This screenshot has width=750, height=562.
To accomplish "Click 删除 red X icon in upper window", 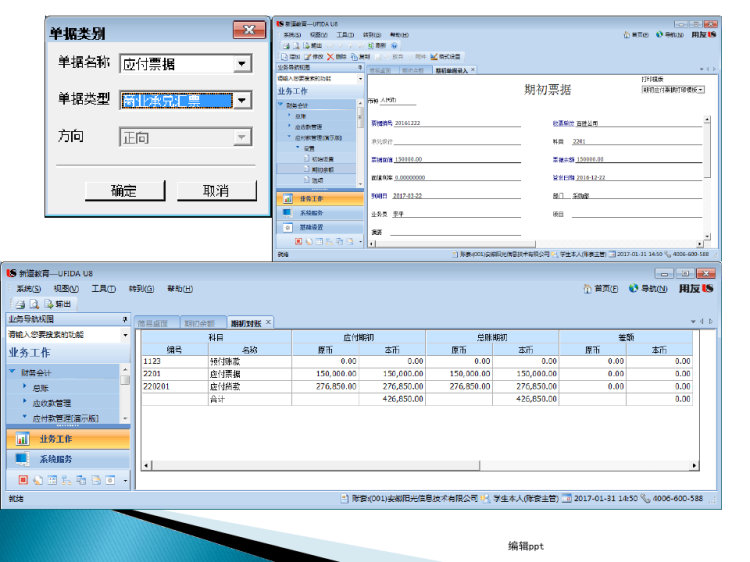I will (x=330, y=56).
